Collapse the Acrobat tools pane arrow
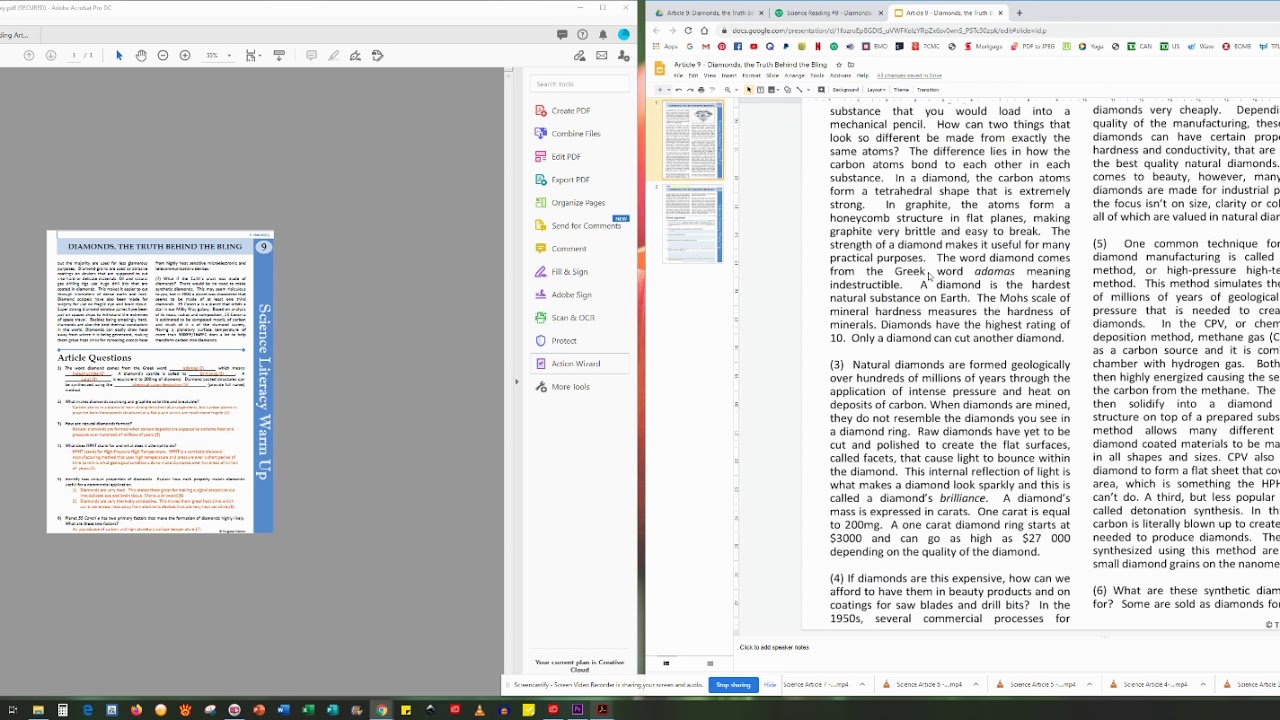Image resolution: width=1280 pixels, height=720 pixels. [517, 381]
